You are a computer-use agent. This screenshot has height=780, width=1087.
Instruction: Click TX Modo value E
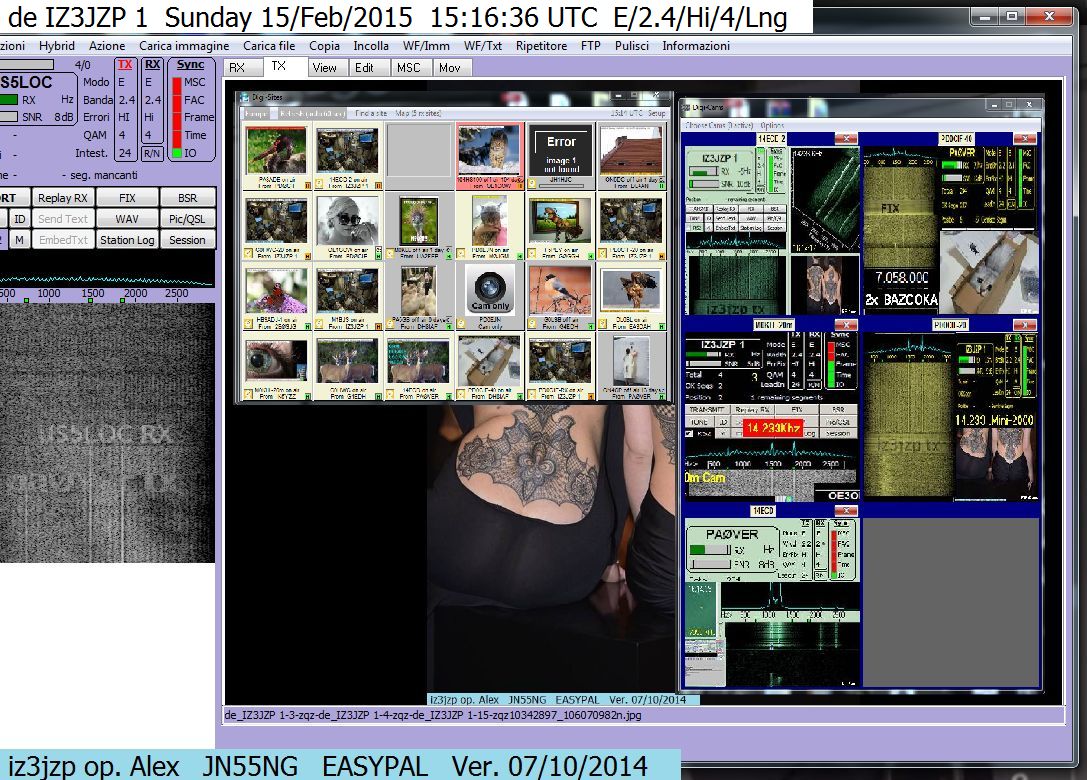pyautogui.click(x=122, y=83)
